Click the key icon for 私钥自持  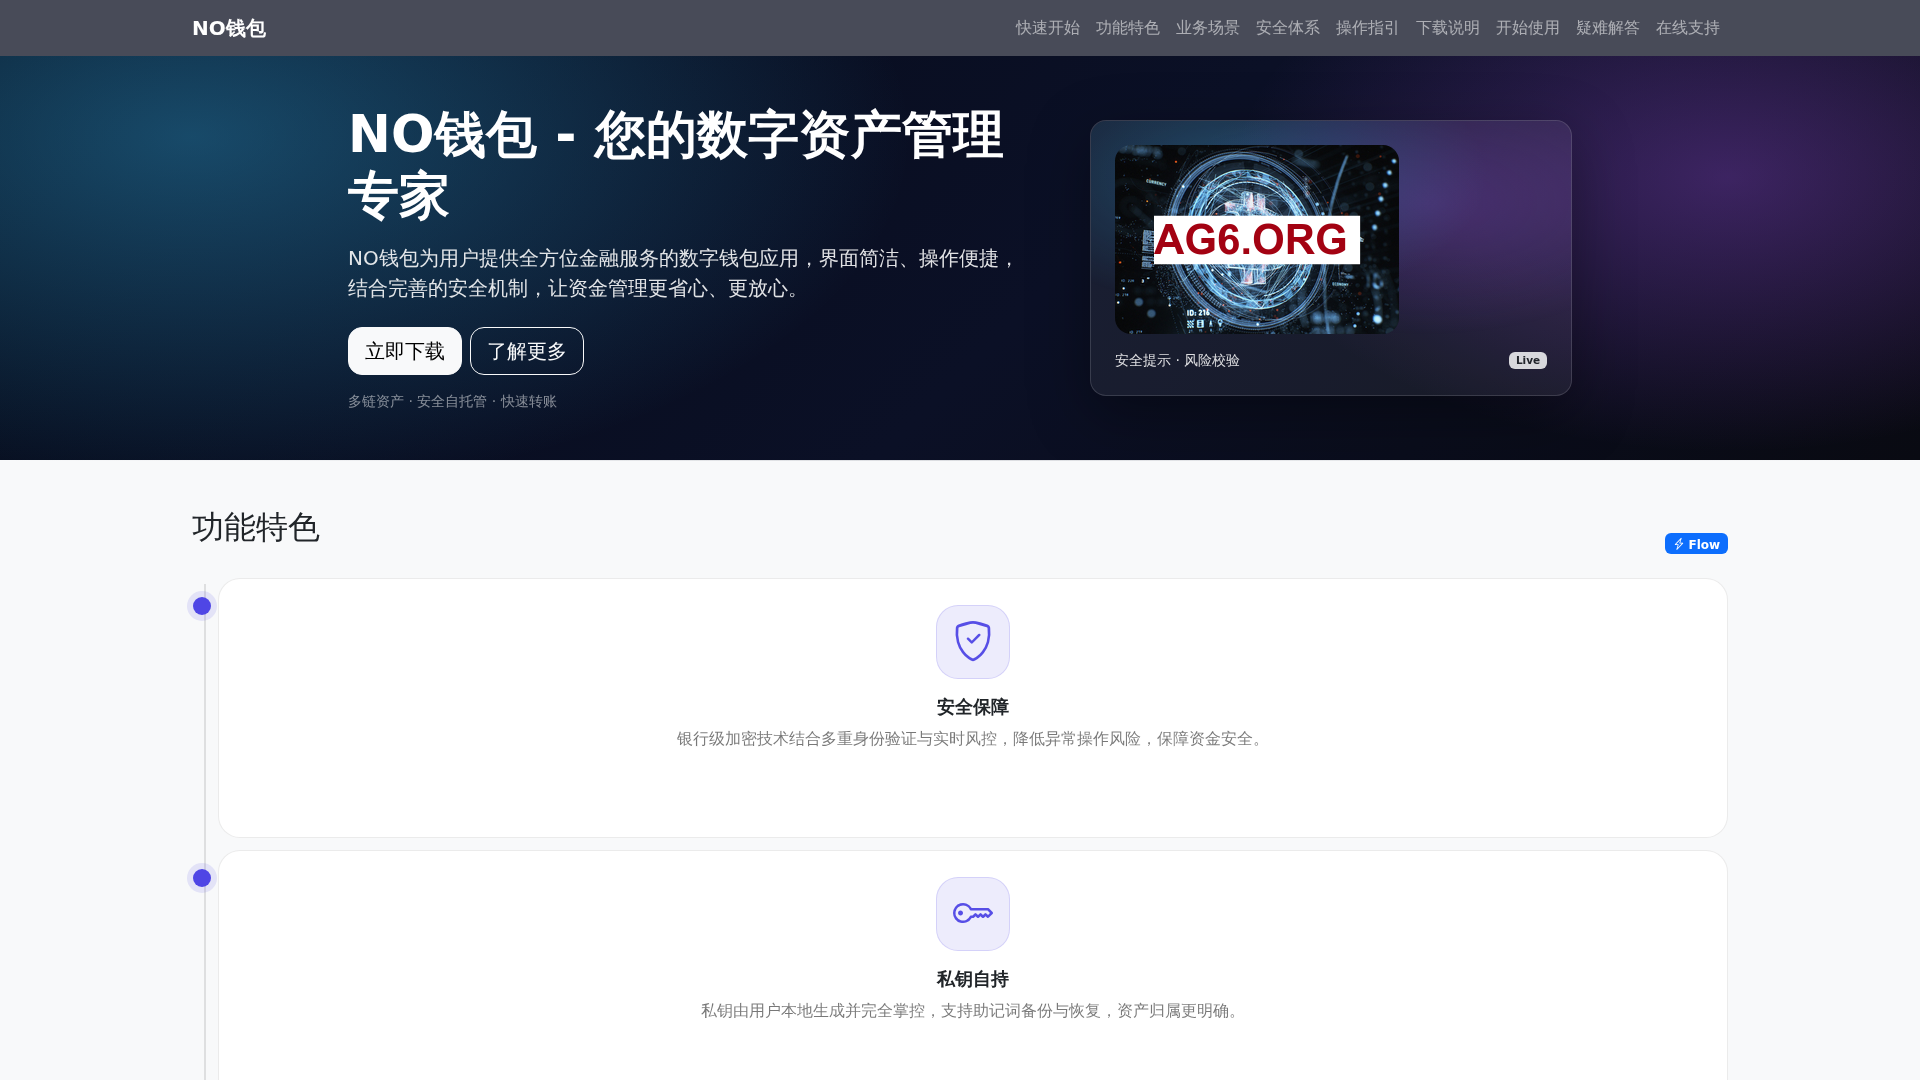click(973, 914)
